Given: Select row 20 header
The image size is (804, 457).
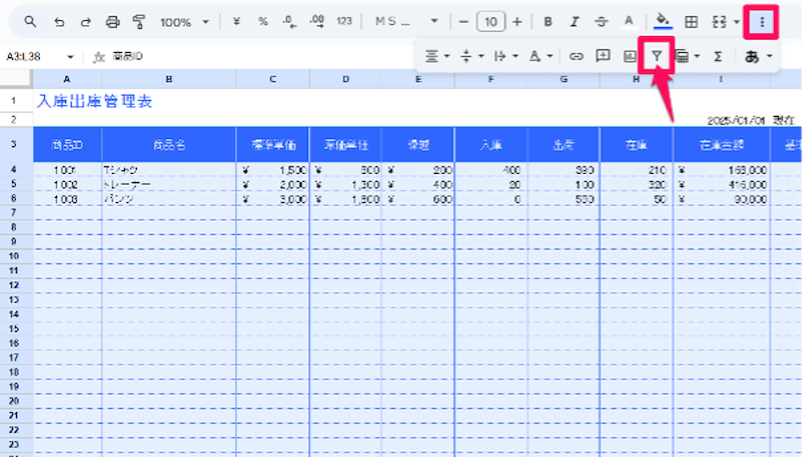Looking at the screenshot, I should pyautogui.click(x=14, y=401).
